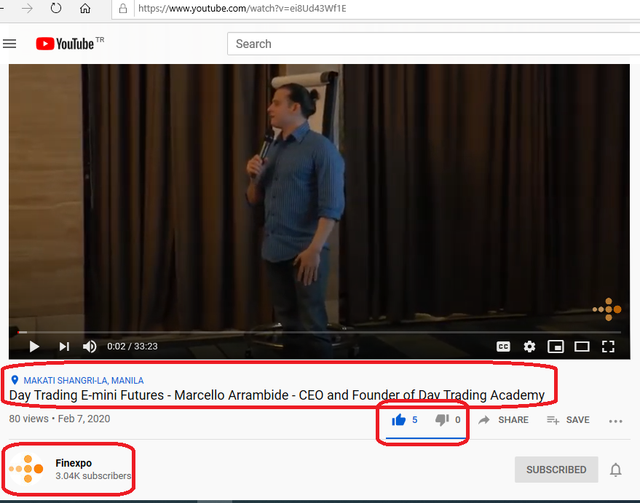Open video settings gear

[x=529, y=347]
